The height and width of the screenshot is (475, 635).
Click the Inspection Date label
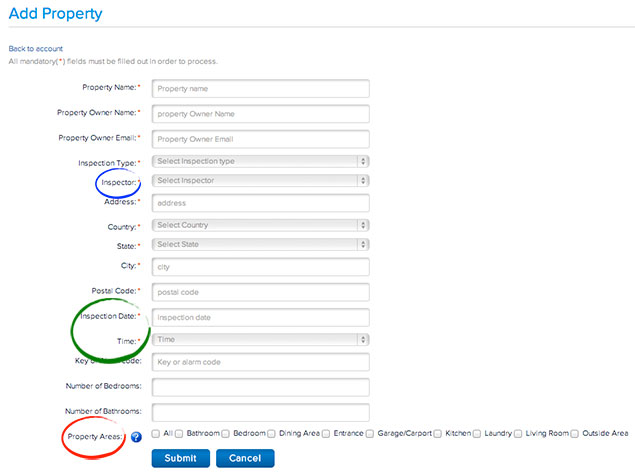pyautogui.click(x=108, y=316)
